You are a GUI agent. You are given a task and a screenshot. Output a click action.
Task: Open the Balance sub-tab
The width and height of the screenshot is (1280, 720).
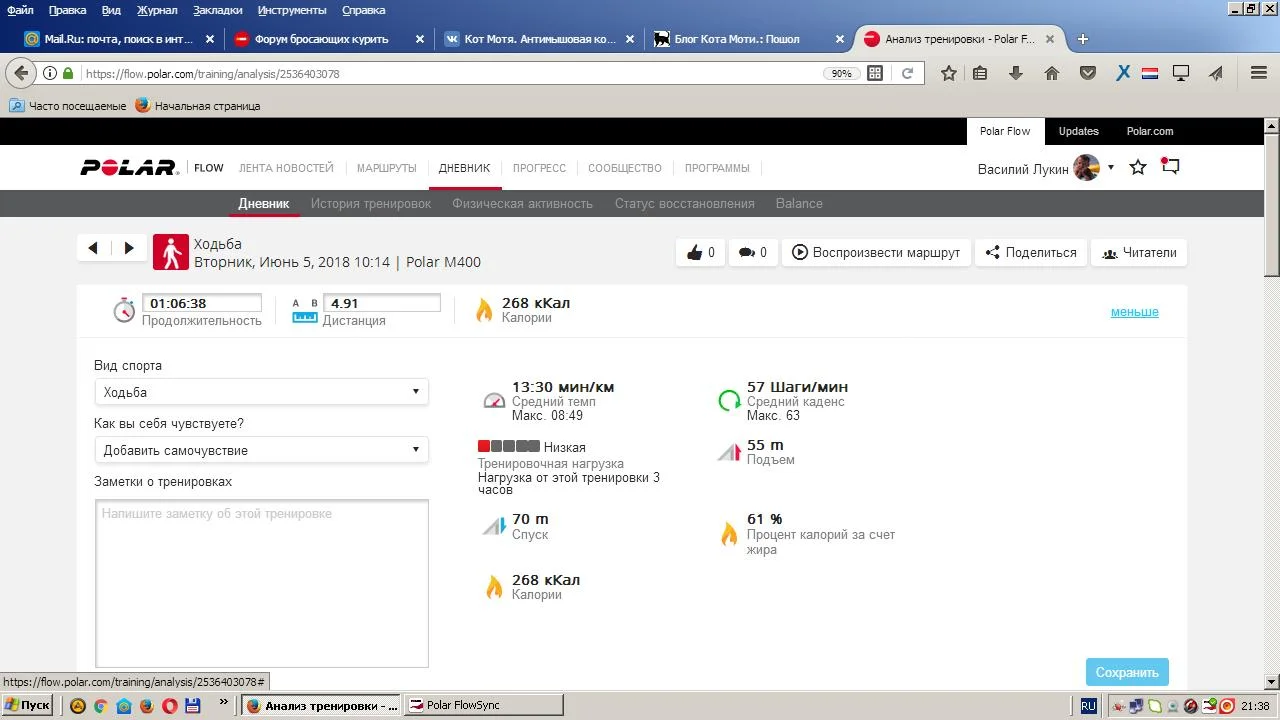tap(799, 203)
